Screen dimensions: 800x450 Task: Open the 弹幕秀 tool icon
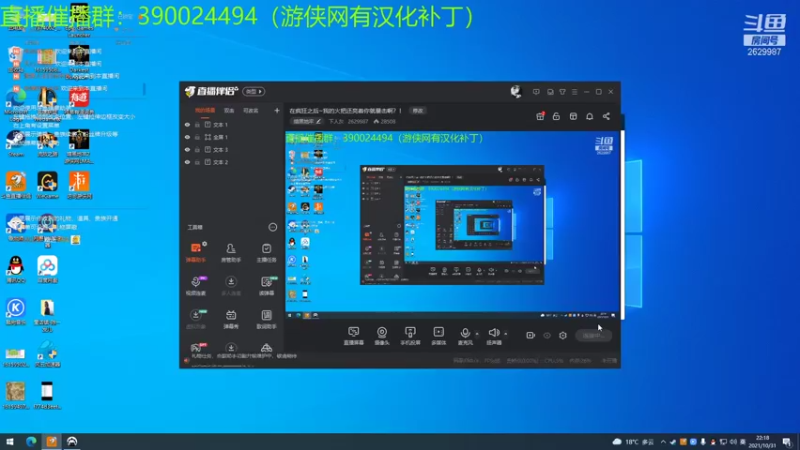[x=231, y=319]
